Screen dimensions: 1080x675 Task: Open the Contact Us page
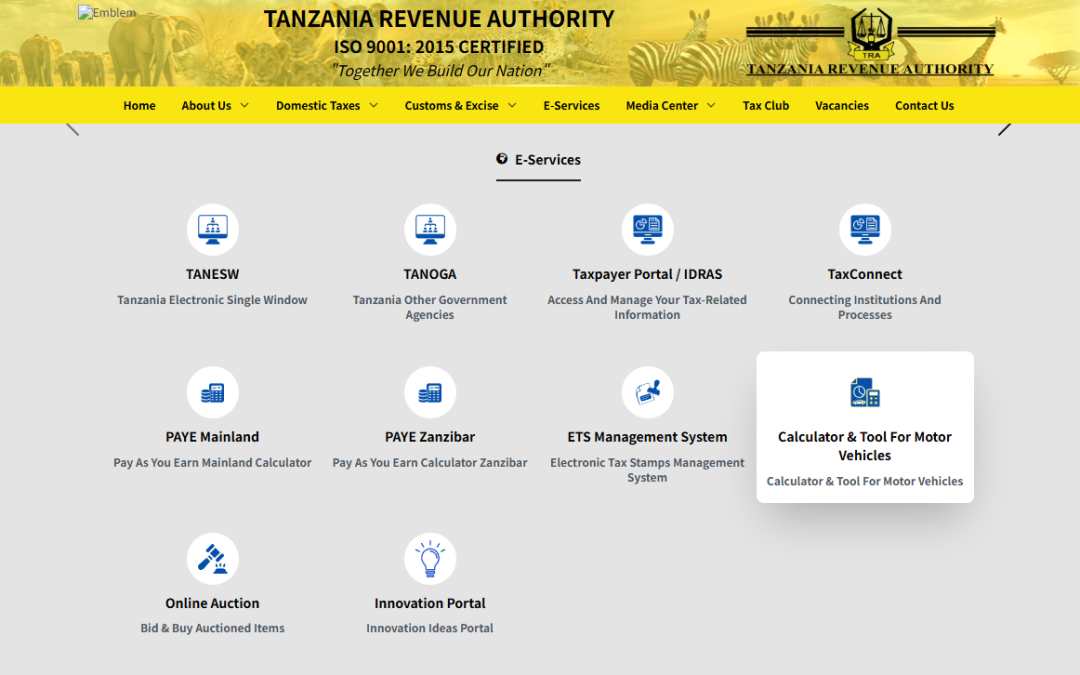pyautogui.click(x=924, y=105)
